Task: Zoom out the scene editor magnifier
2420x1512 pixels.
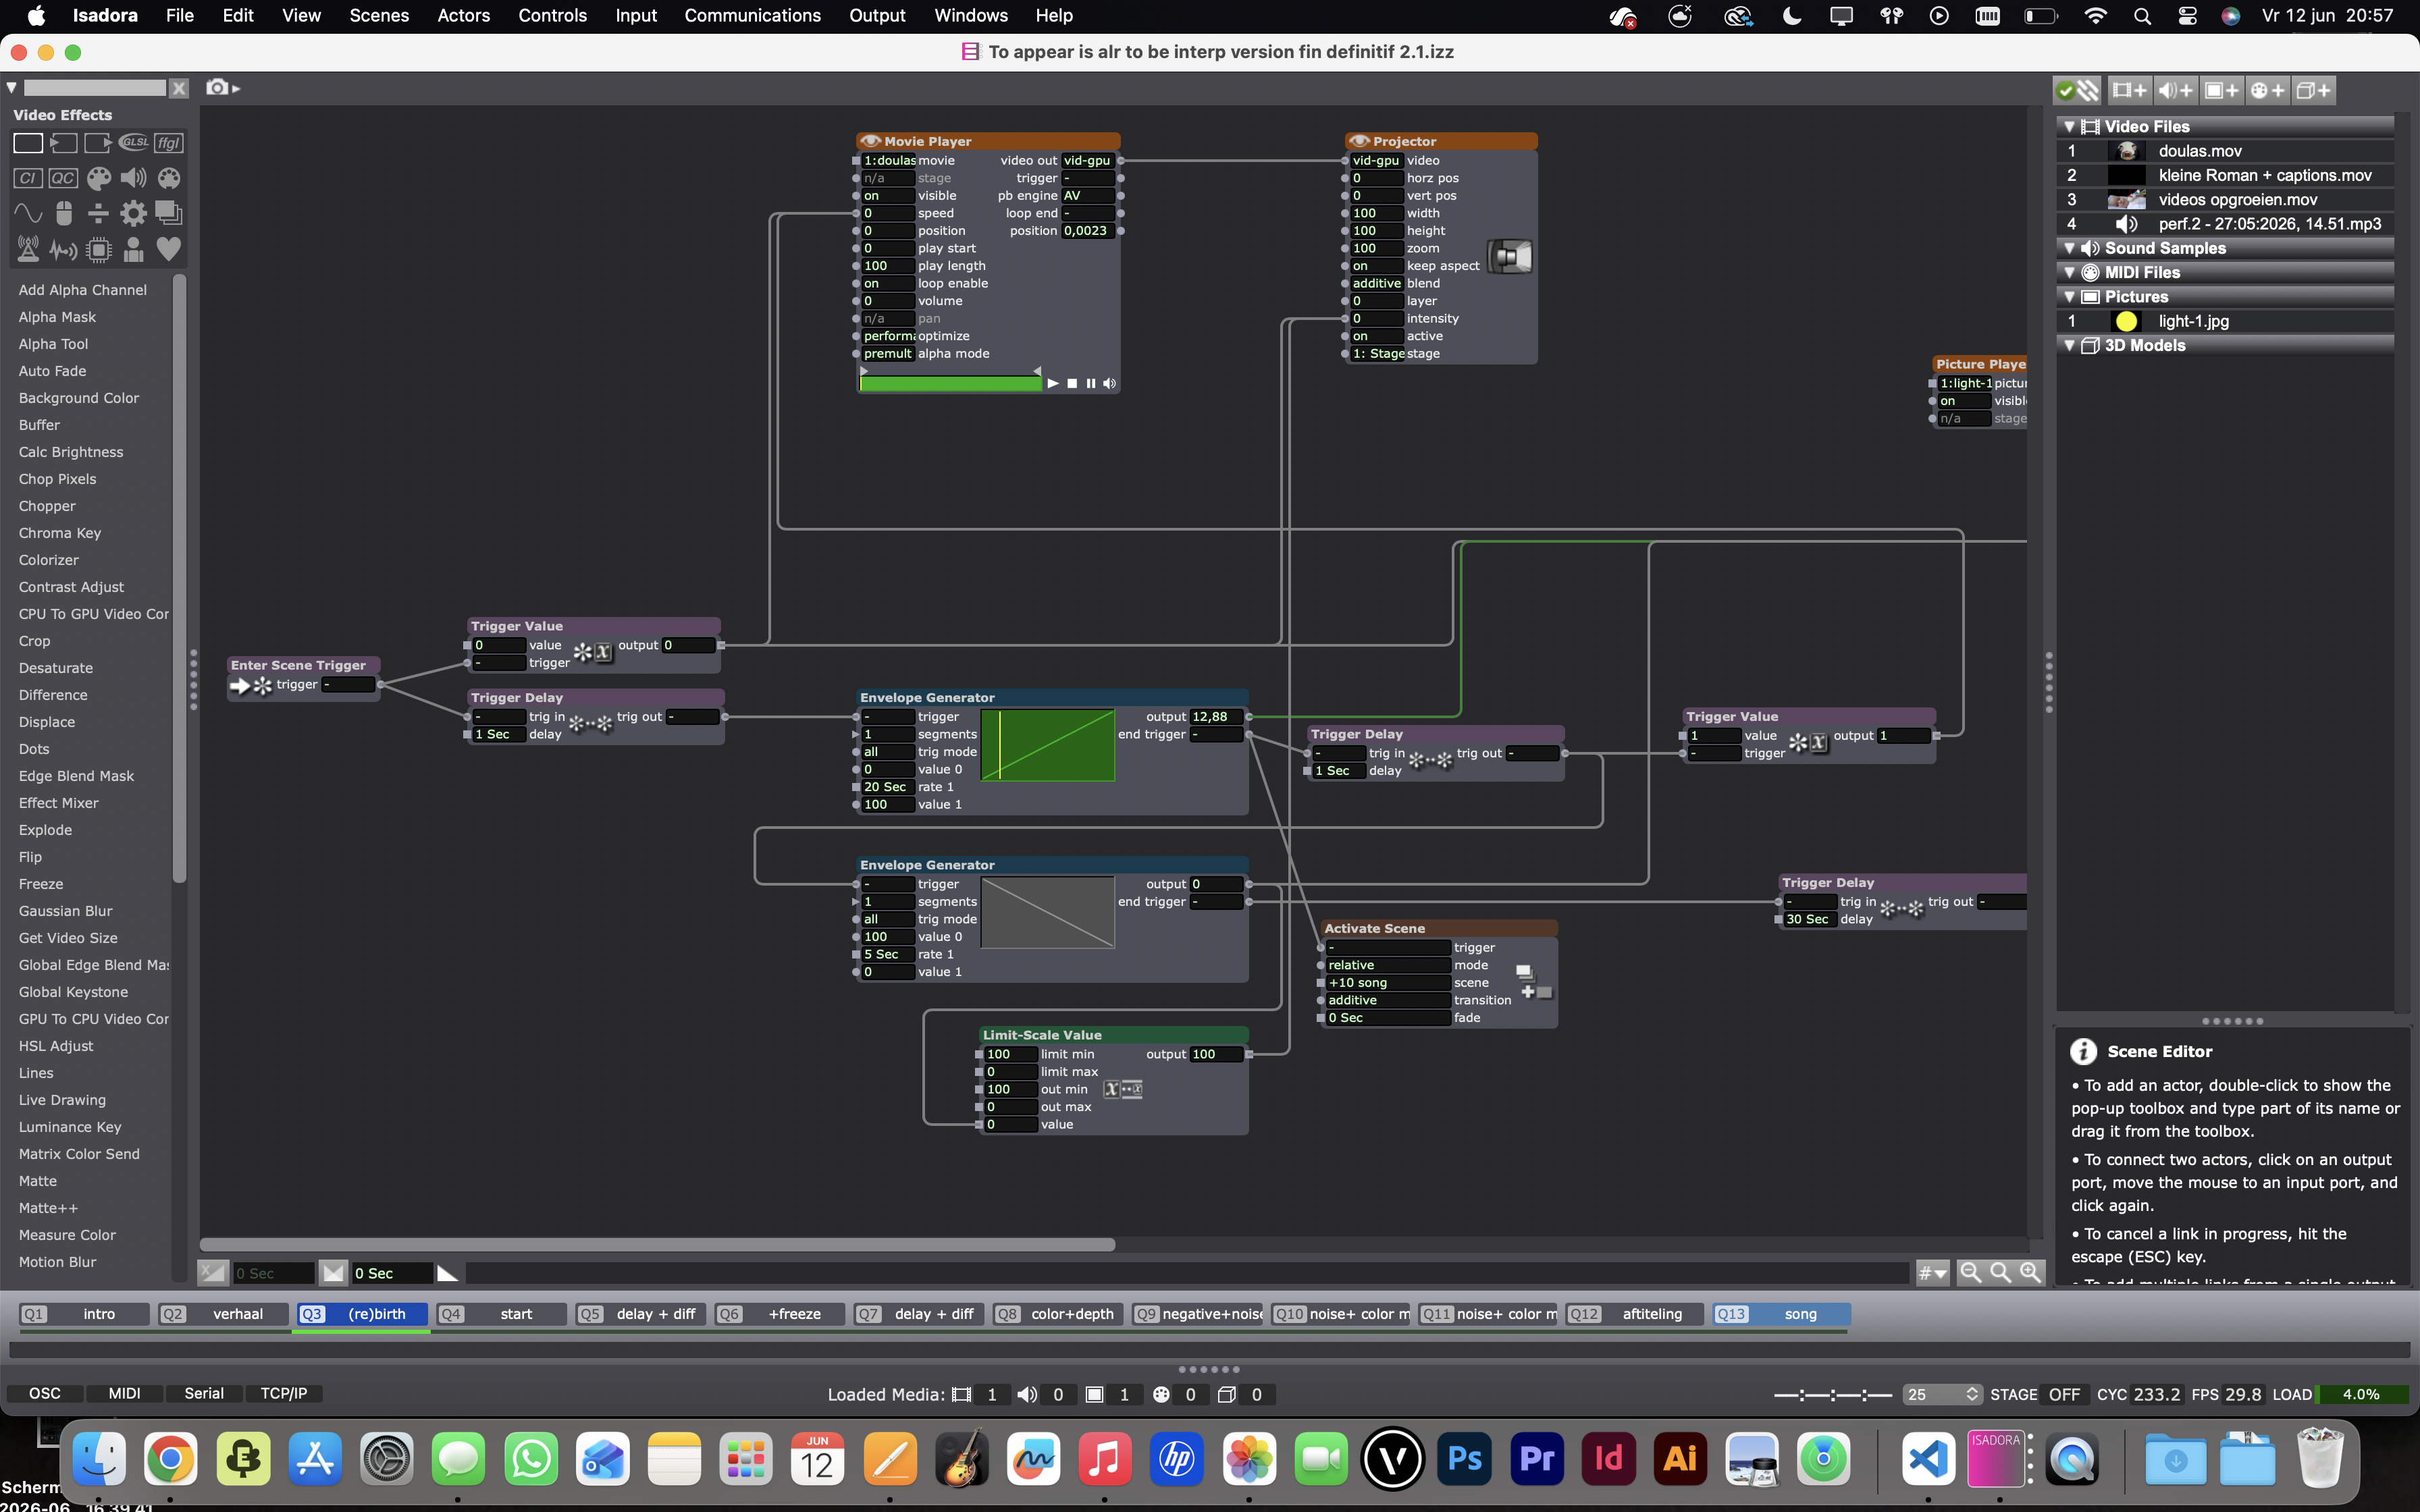Action: coord(1970,1272)
